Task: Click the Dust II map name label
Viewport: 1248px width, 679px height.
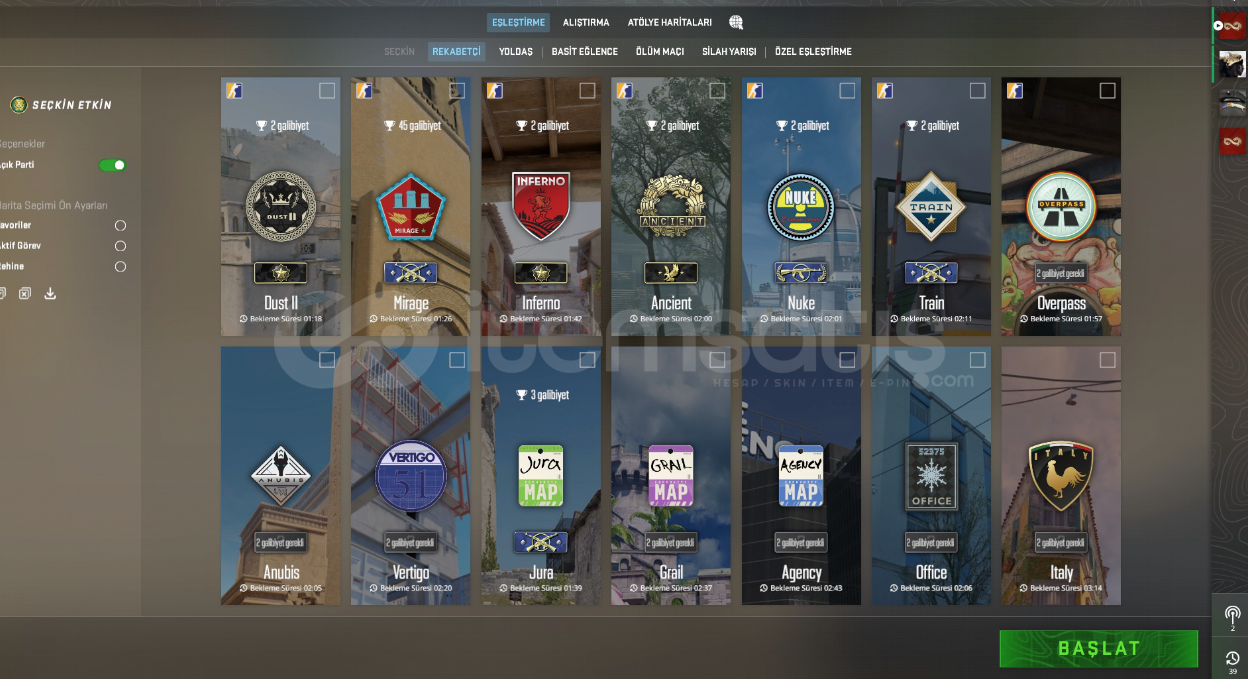Action: tap(281, 303)
